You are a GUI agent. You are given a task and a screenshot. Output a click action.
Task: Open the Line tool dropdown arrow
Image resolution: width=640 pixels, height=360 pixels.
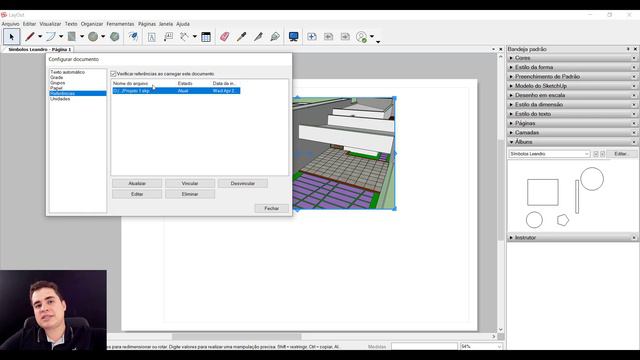40,37
